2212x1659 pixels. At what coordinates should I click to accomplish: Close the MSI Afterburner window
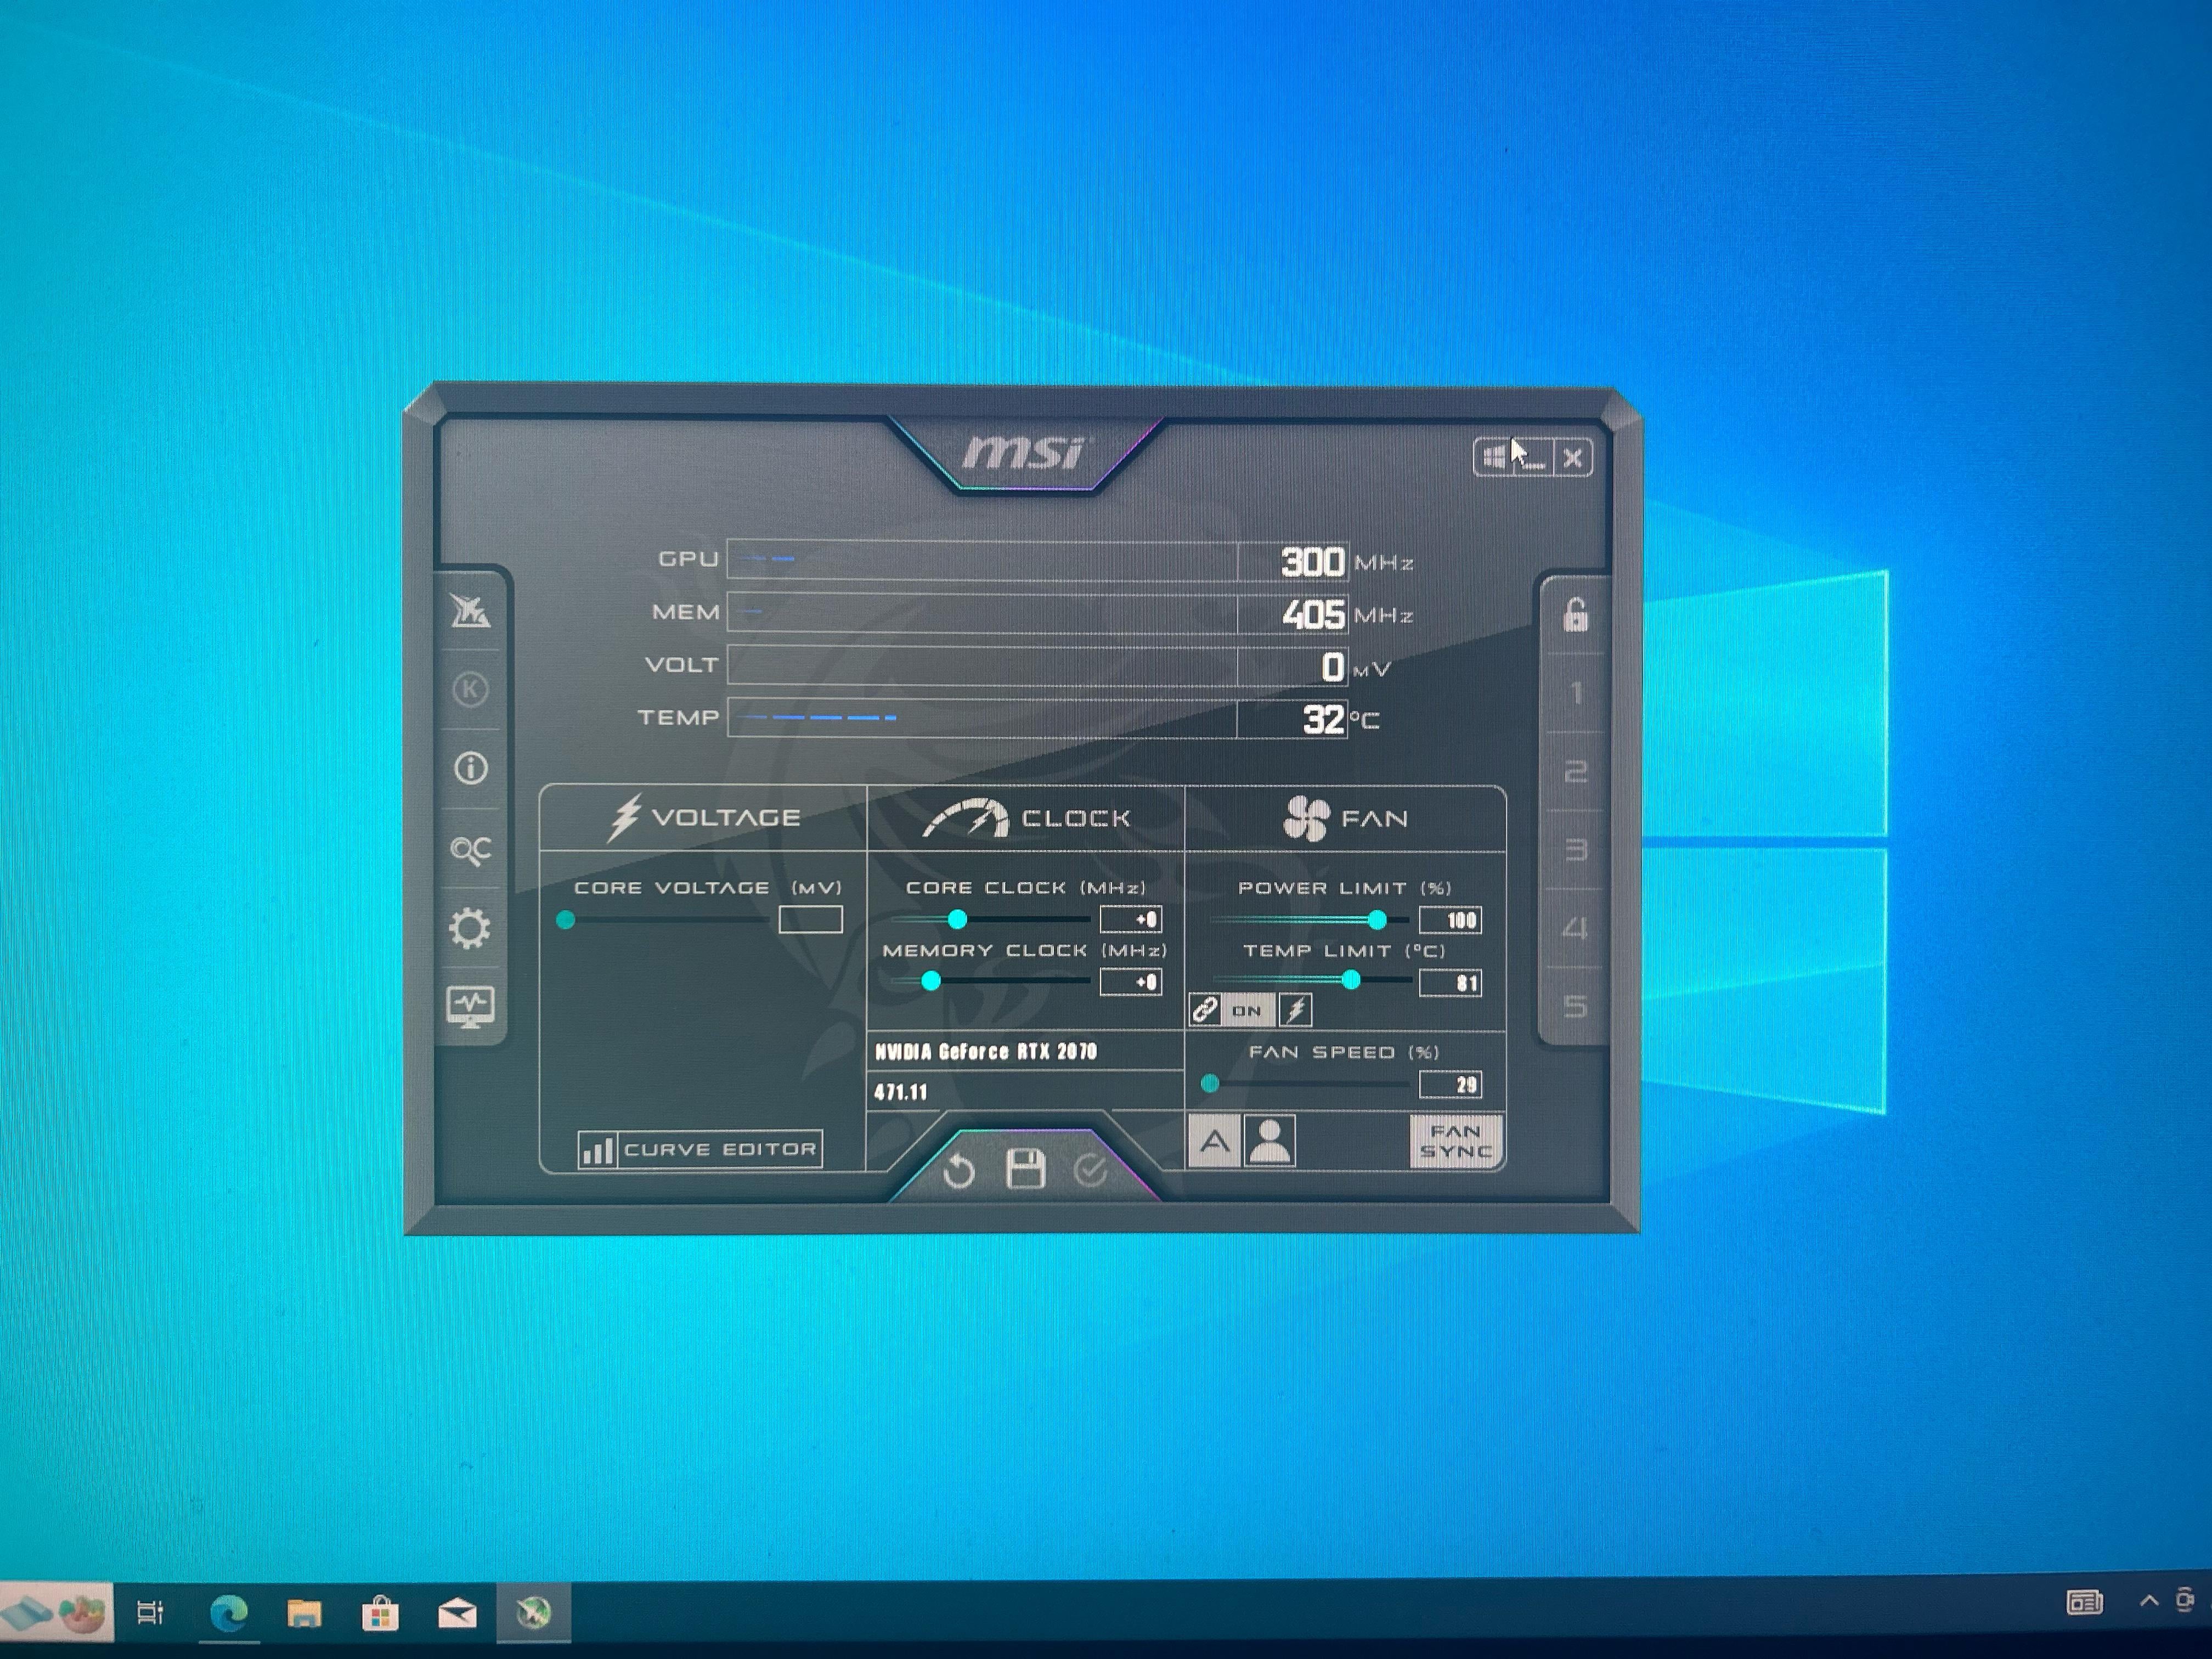[1573, 458]
